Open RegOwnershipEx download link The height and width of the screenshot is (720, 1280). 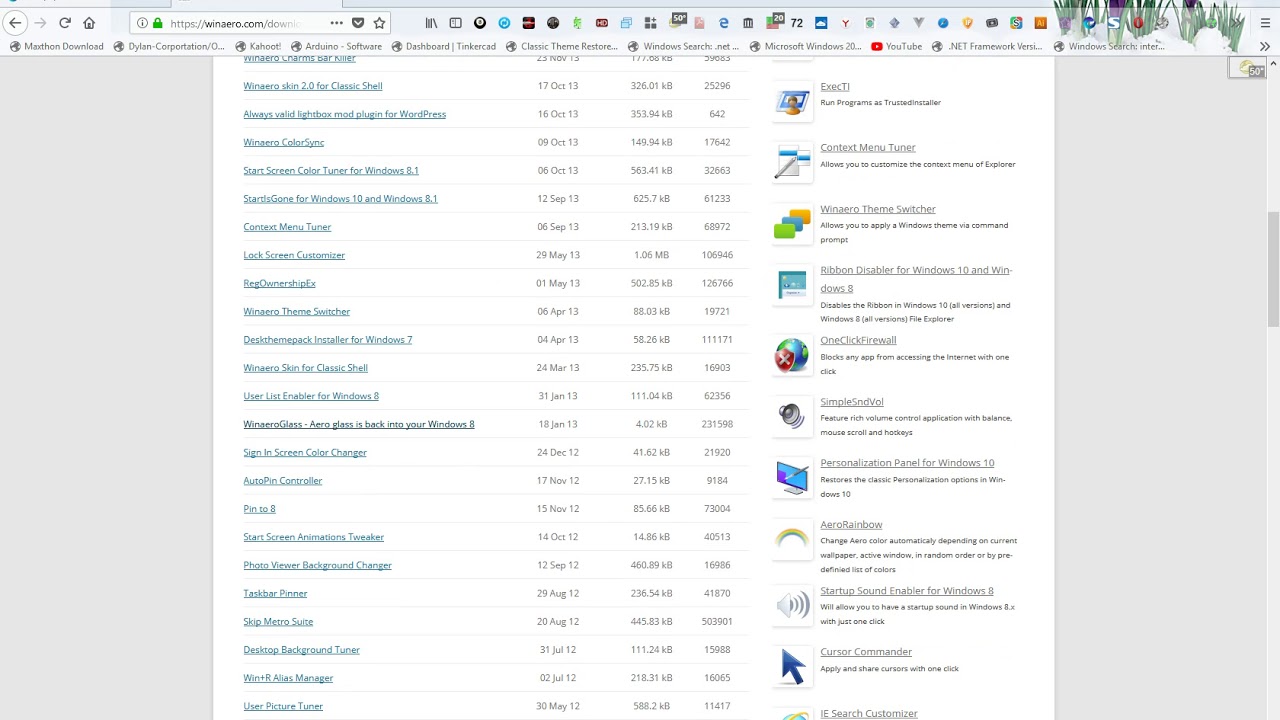tap(279, 283)
